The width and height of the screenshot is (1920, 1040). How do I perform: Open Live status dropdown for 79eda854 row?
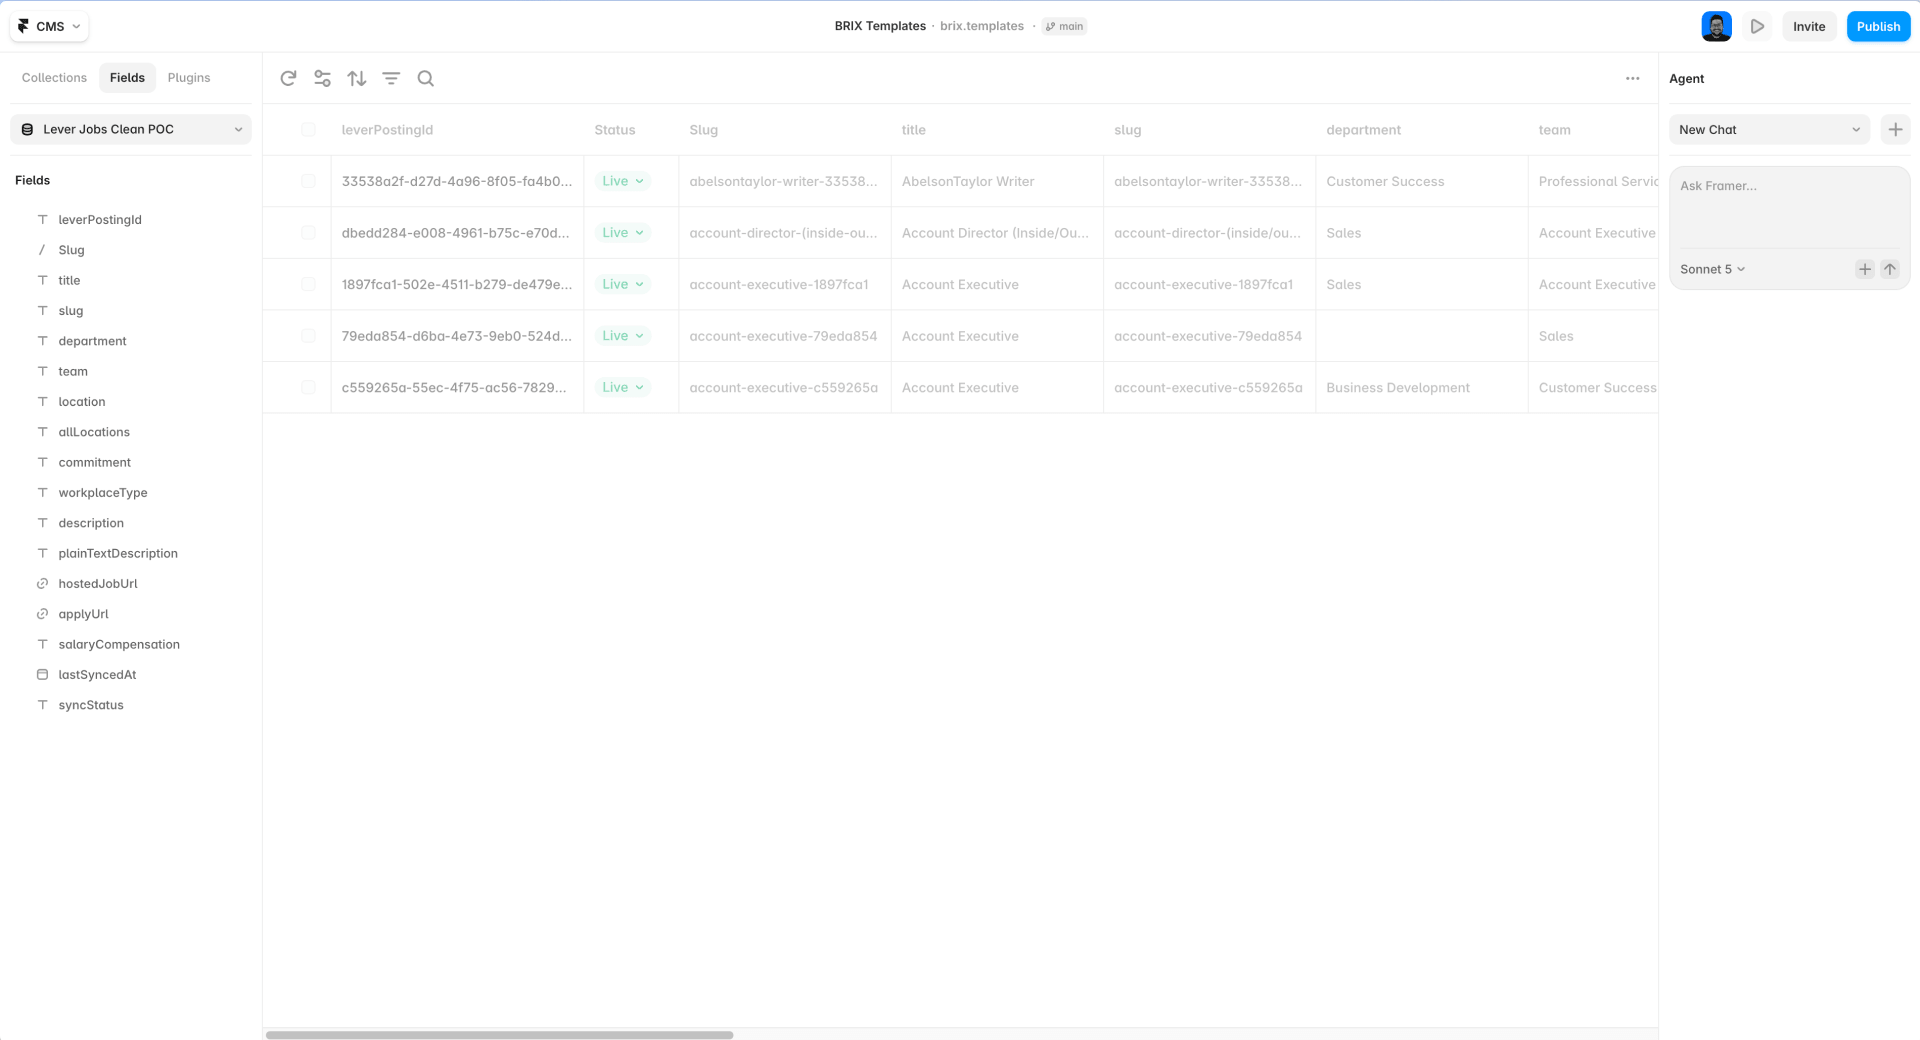[622, 336]
